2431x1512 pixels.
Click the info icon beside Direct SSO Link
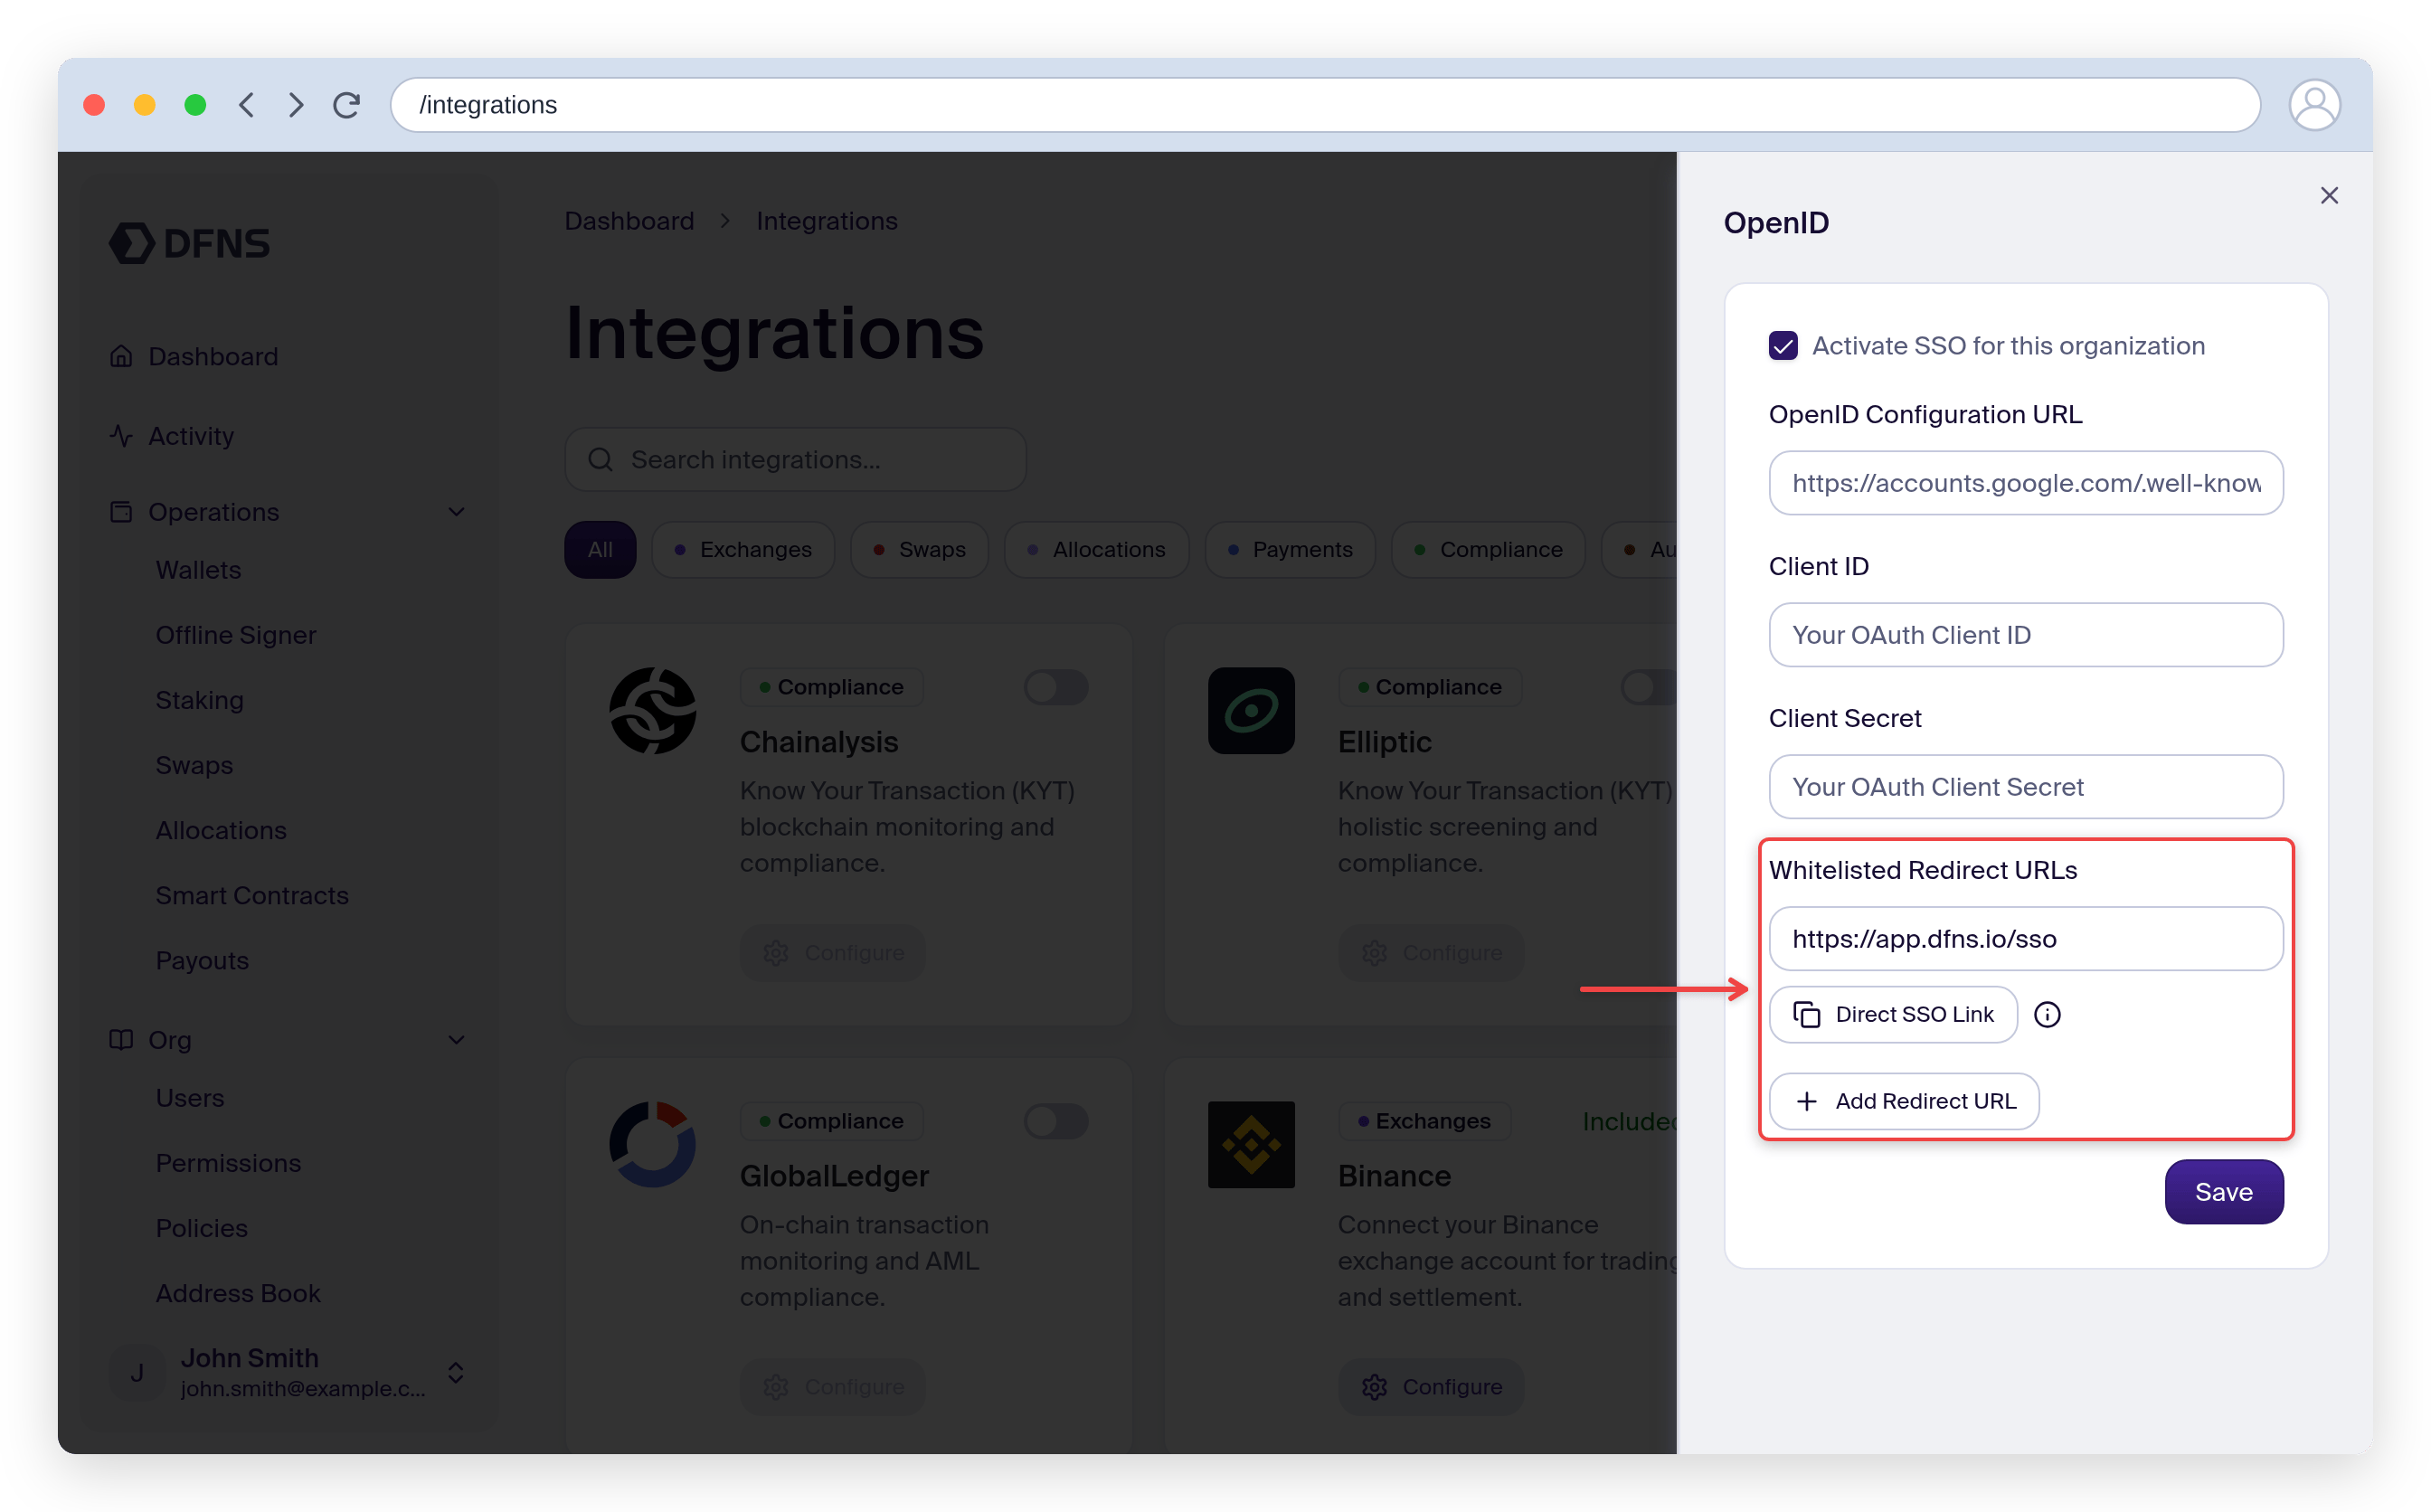[2047, 1015]
